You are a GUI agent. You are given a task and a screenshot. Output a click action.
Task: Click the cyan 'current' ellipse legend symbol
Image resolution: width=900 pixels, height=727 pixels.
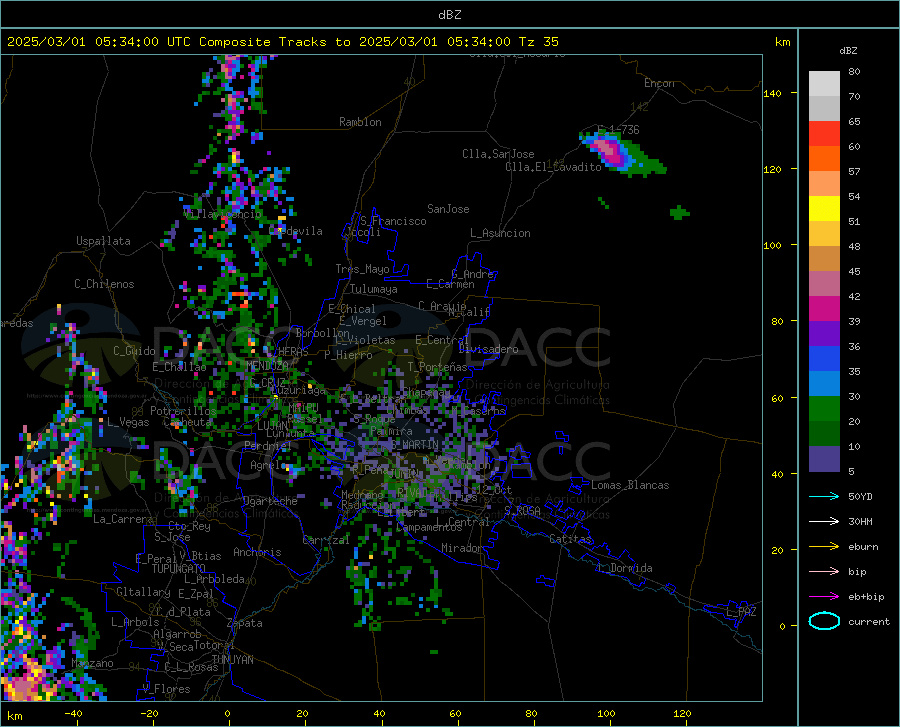tap(824, 621)
